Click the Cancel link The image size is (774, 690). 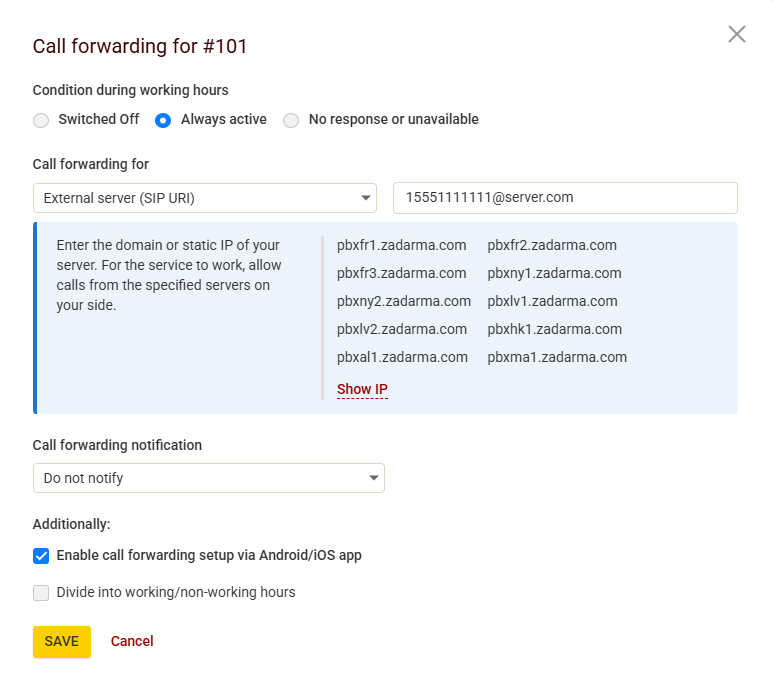click(x=132, y=641)
